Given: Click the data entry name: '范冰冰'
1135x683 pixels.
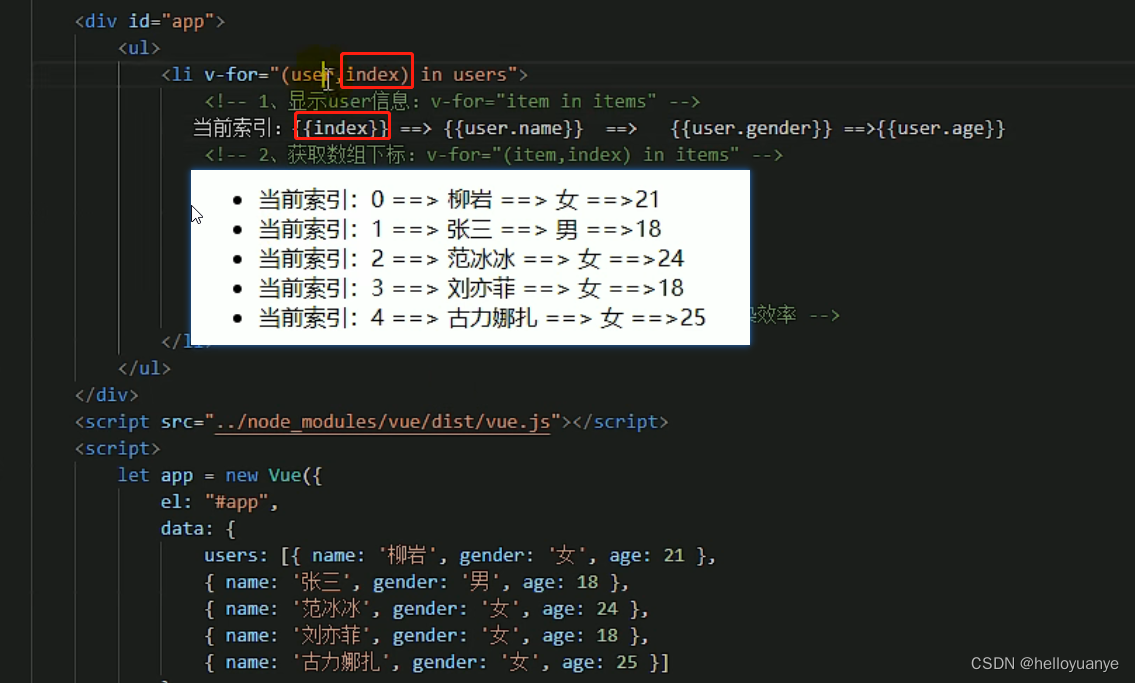Looking at the screenshot, I should 298,609.
